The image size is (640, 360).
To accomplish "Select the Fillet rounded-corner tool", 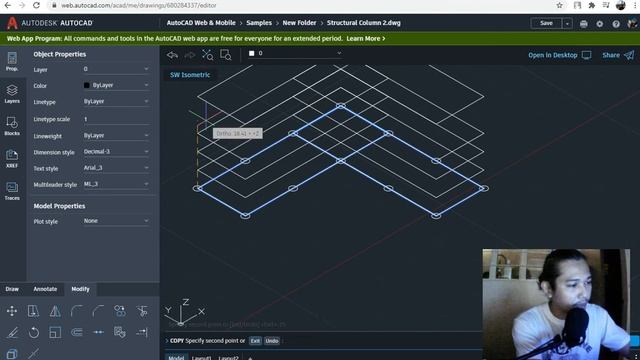I will pyautogui.click(x=77, y=311).
